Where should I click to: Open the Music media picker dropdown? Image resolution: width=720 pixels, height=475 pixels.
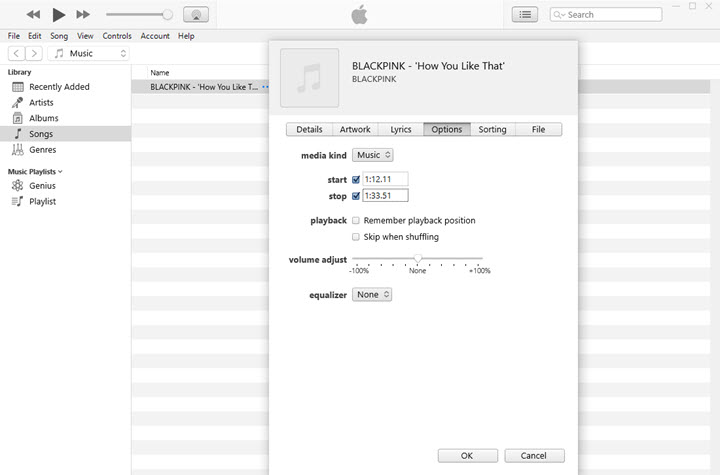[x=88, y=53]
